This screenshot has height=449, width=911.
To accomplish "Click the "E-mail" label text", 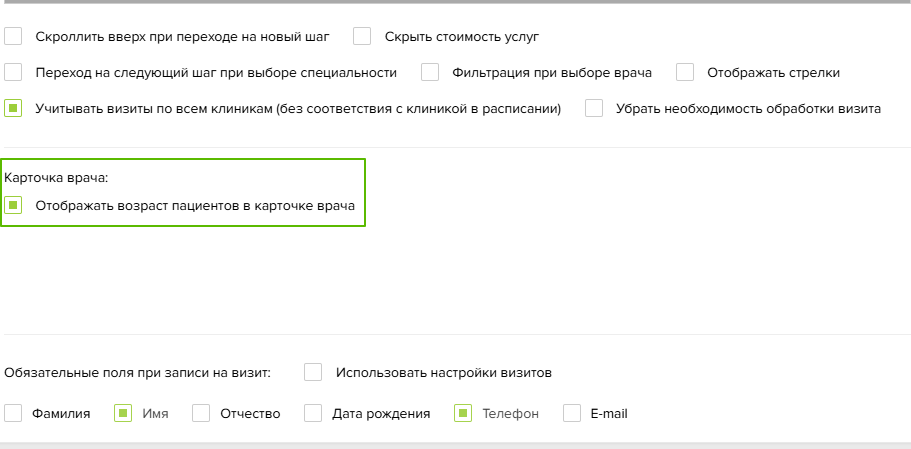I will [609, 414].
